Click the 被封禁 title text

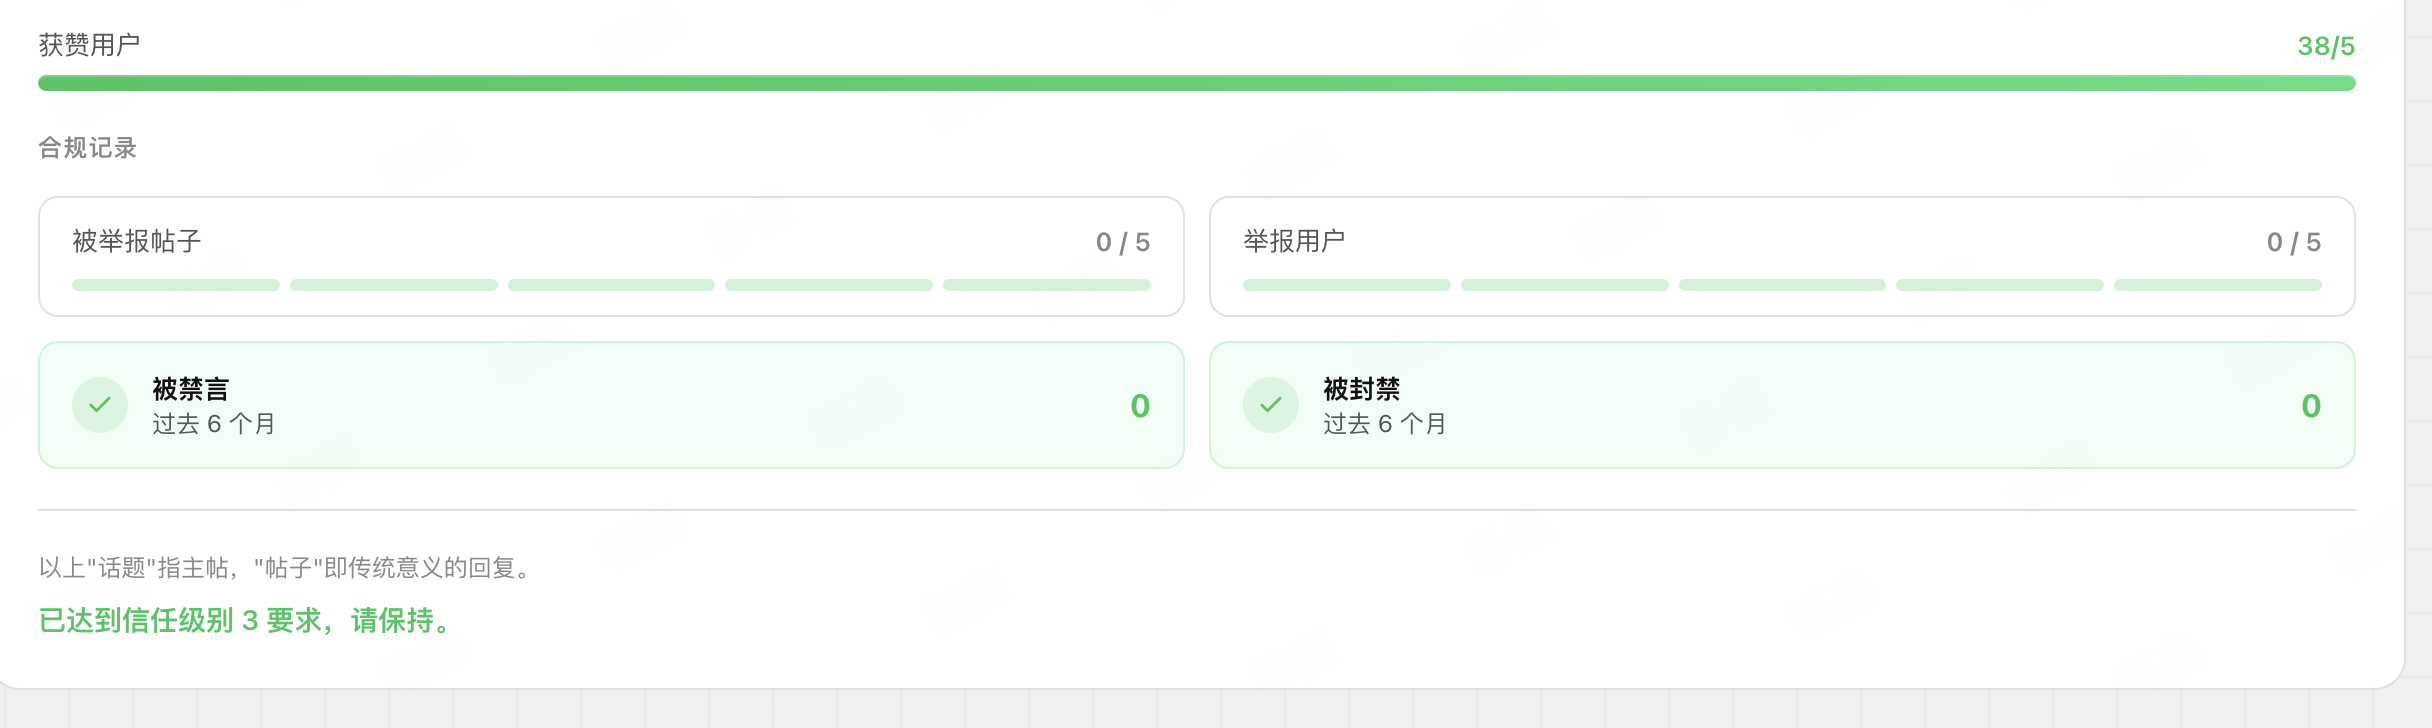1361,388
